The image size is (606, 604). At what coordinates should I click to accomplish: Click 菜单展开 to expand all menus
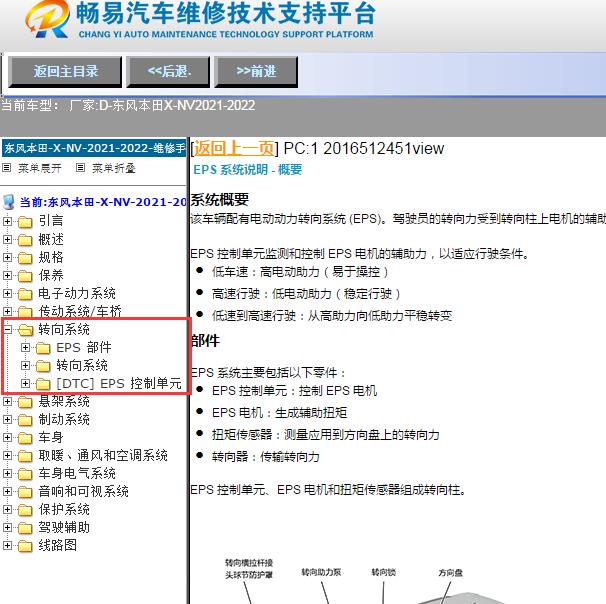pos(39,168)
